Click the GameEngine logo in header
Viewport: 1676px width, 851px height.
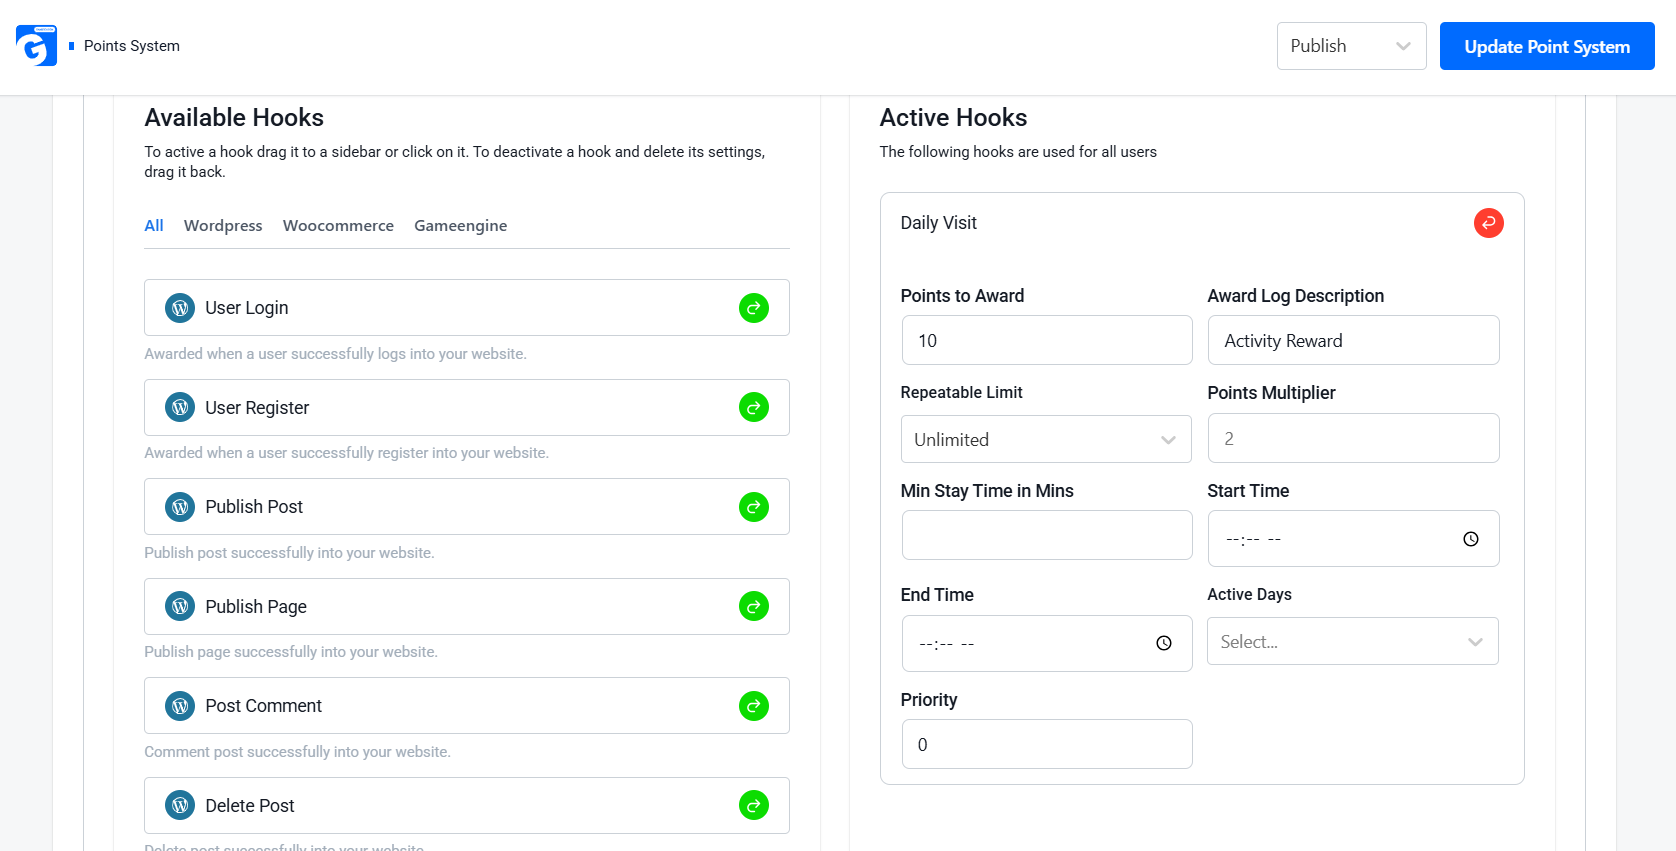coord(36,46)
